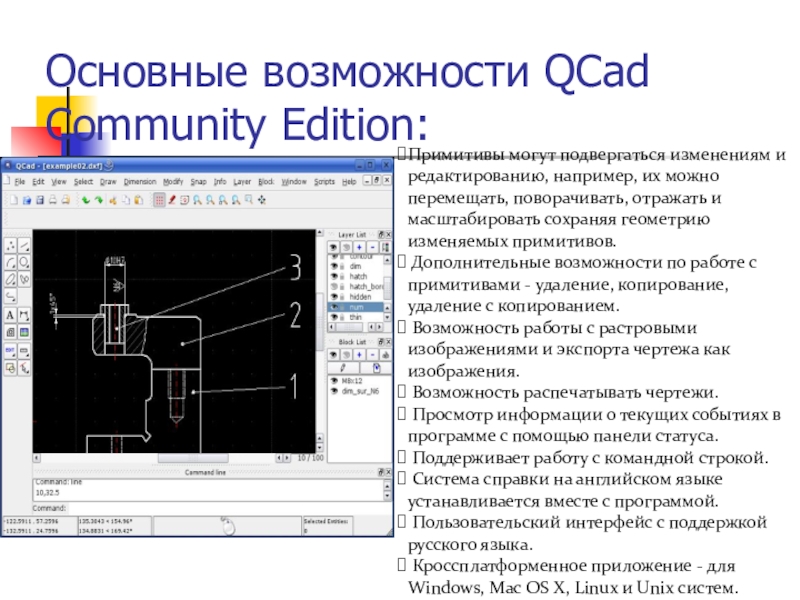
Task: Click the Command input field
Action: (200, 509)
